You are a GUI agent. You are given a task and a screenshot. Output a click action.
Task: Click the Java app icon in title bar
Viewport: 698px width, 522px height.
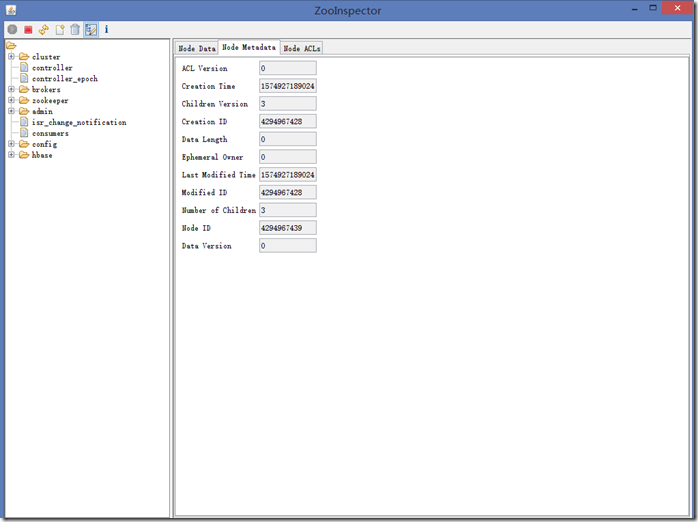pos(11,9)
